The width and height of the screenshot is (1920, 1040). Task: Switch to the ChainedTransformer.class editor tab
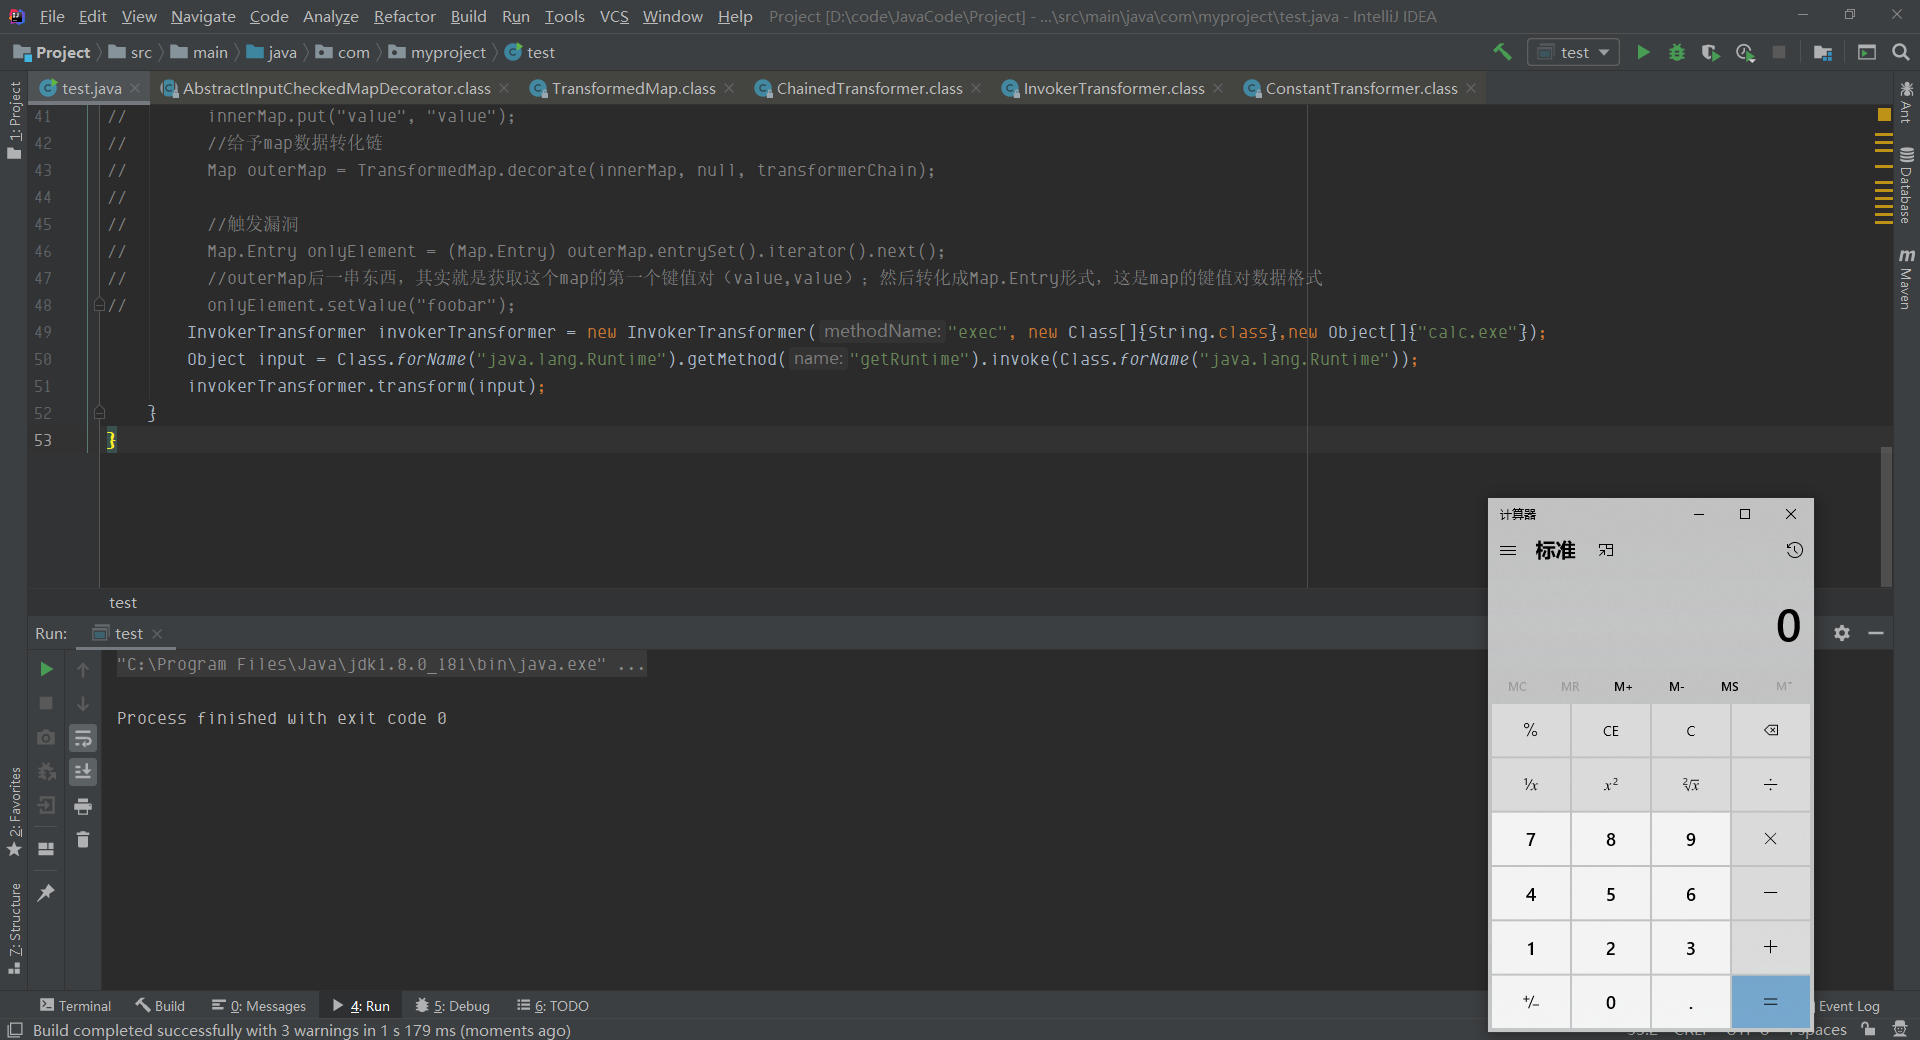869,89
